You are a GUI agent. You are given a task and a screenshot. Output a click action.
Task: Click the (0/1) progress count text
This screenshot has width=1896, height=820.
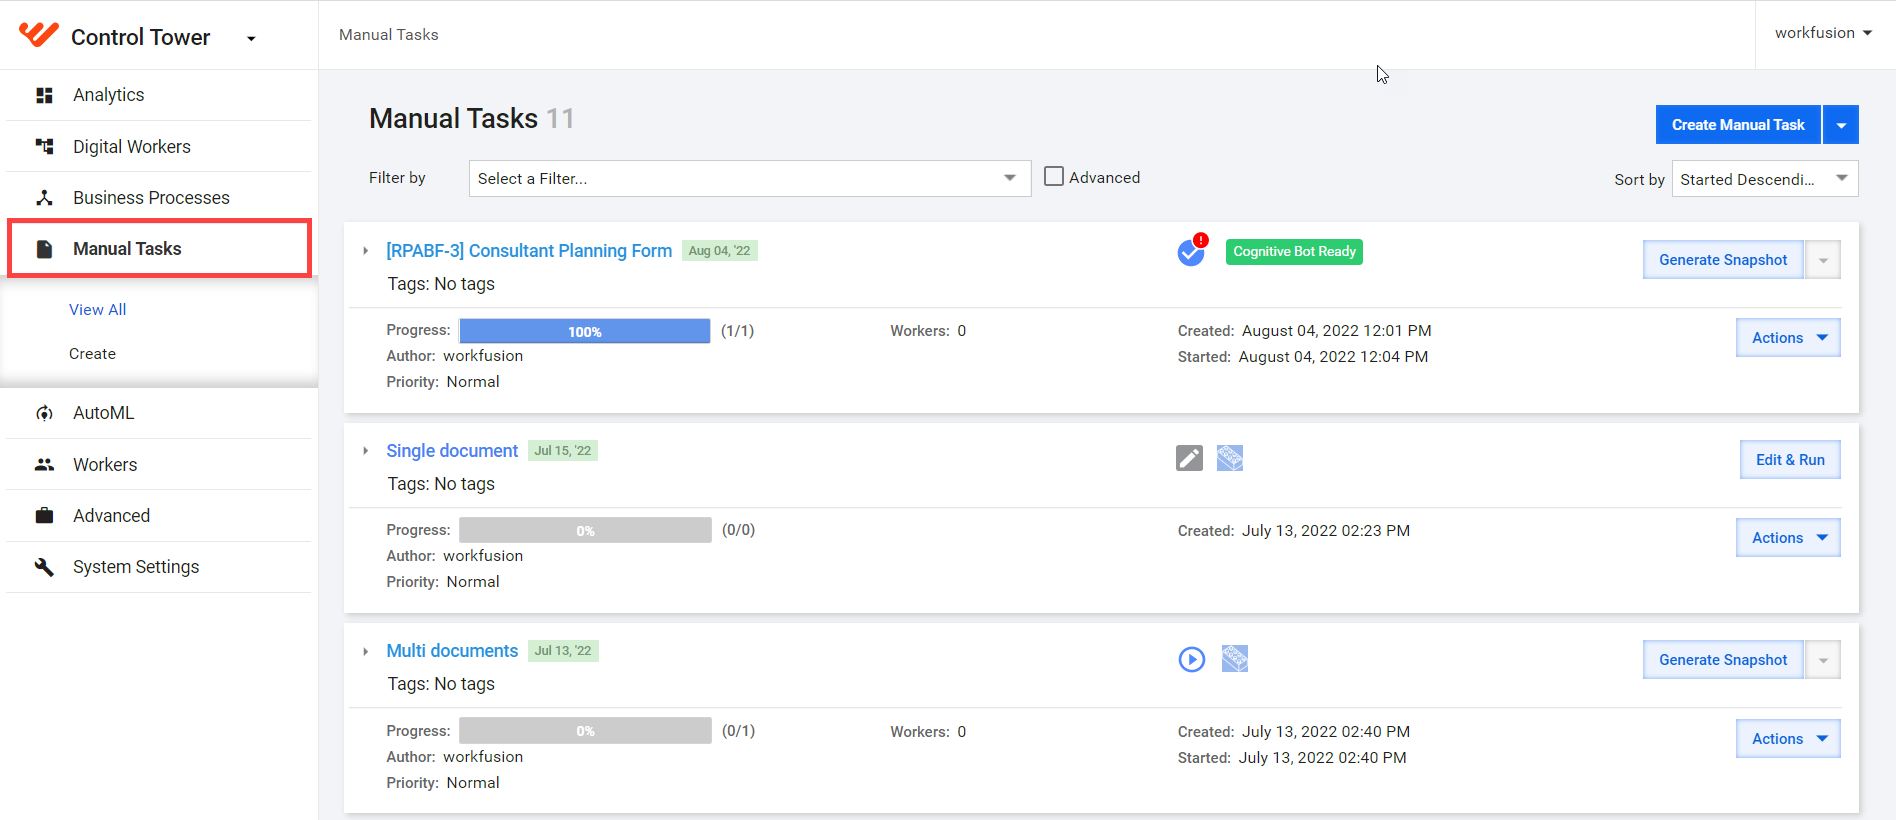coord(739,731)
